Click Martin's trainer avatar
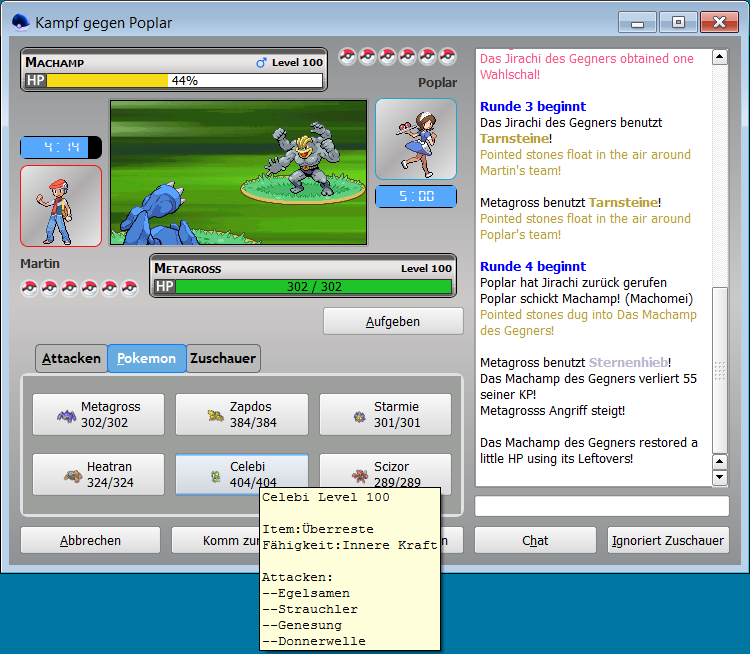 [61, 205]
